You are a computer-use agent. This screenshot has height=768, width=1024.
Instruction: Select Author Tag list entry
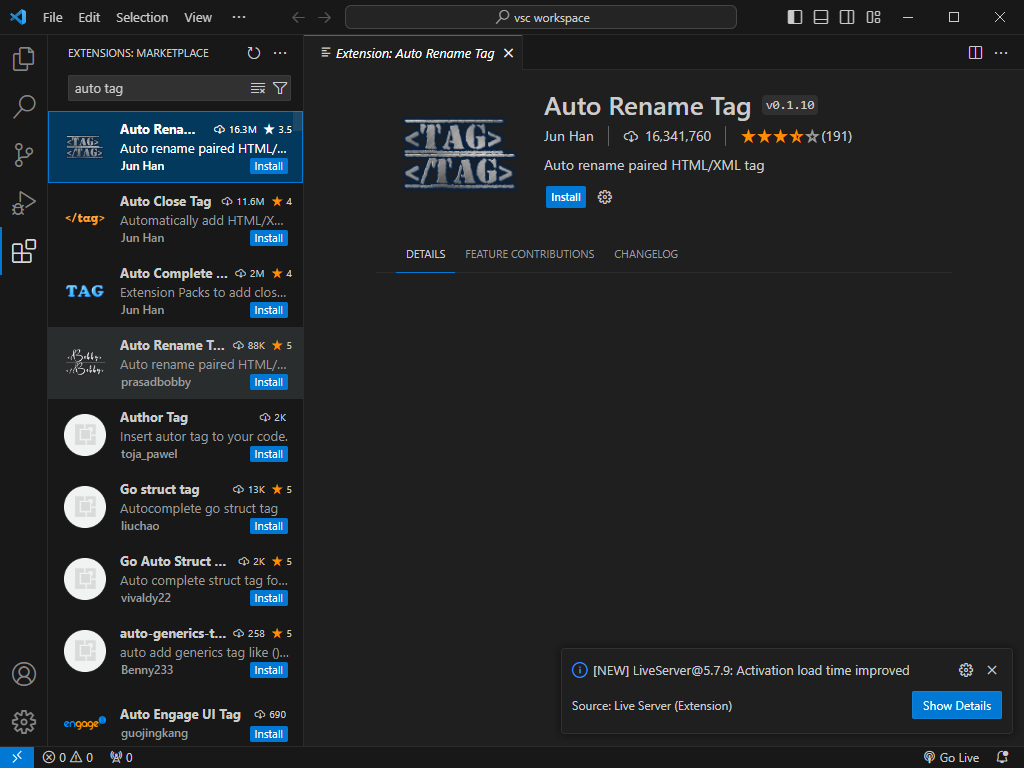(175, 435)
